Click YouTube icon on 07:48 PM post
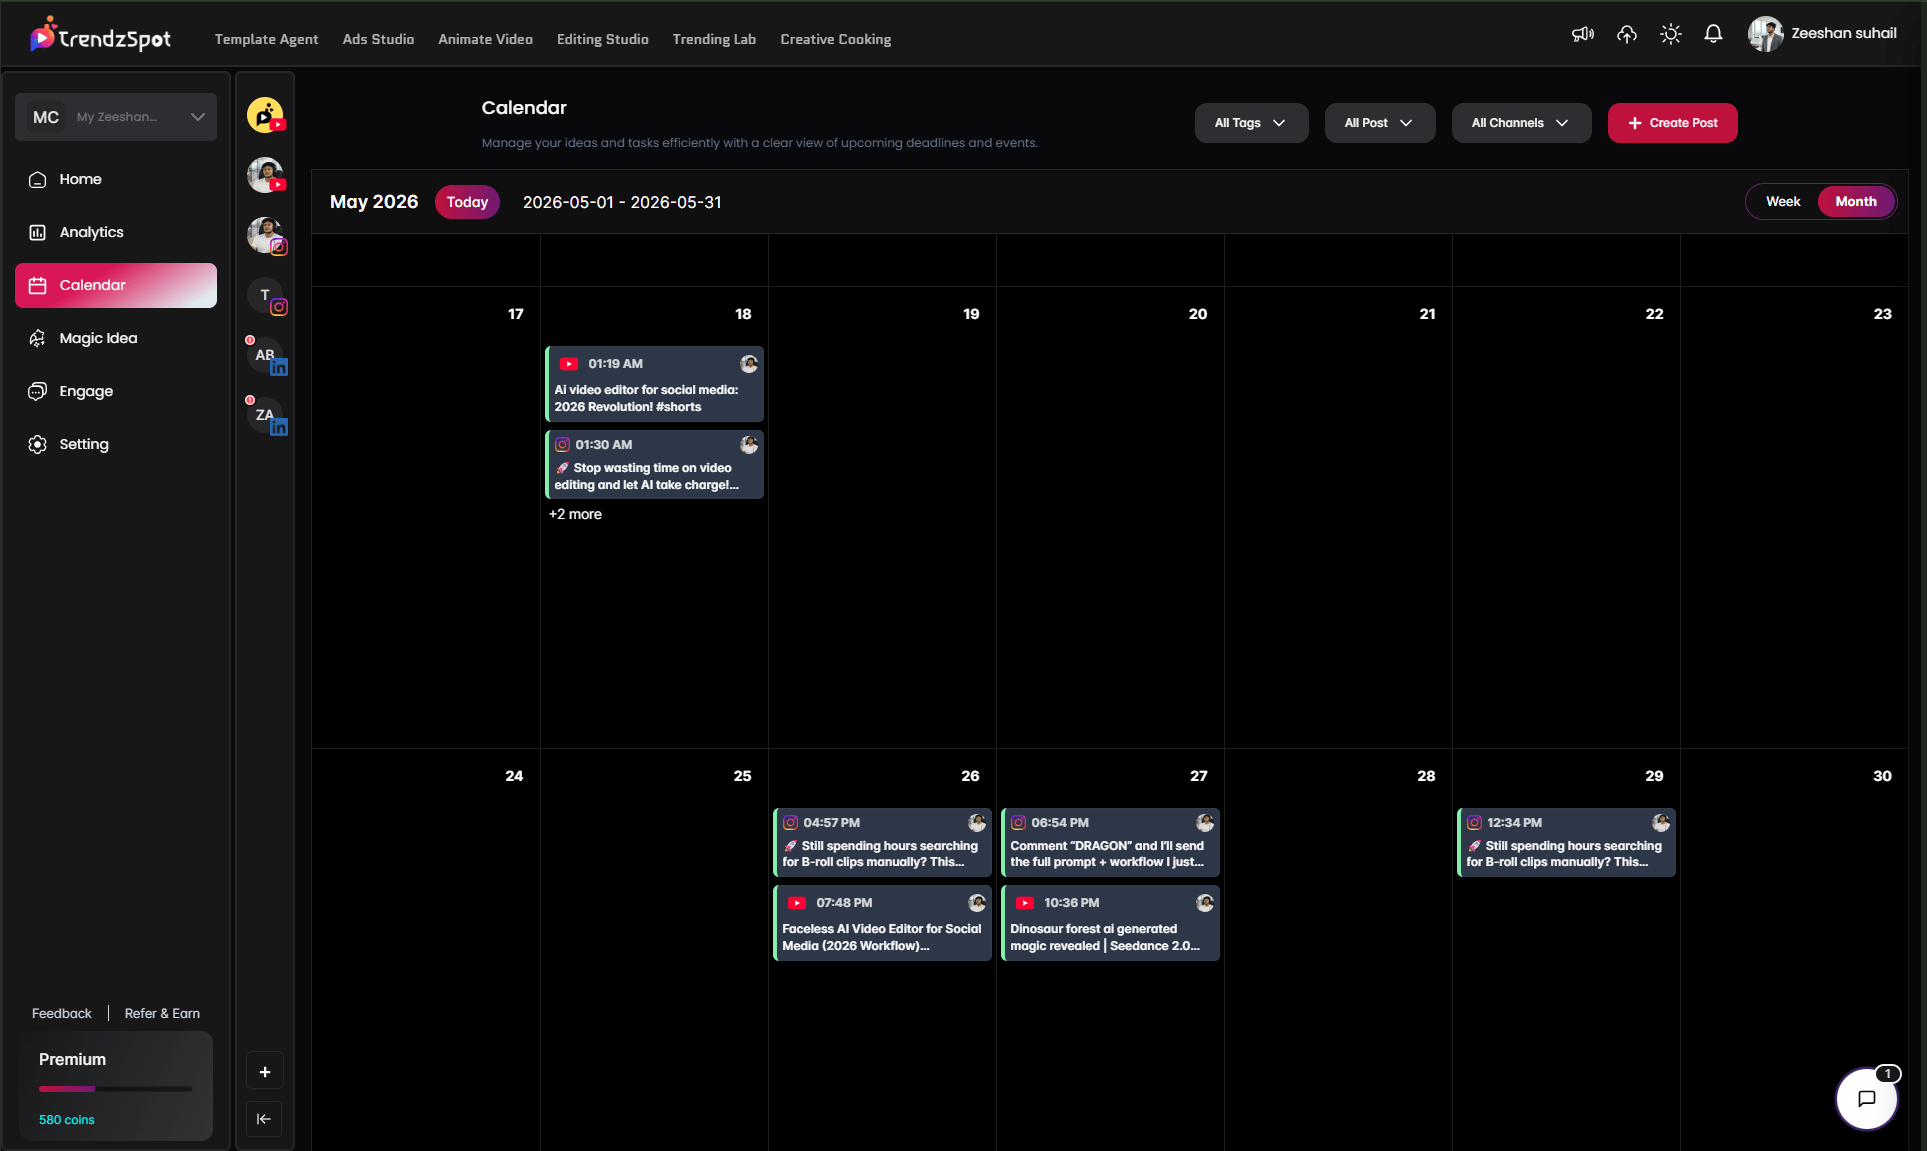 [796, 903]
